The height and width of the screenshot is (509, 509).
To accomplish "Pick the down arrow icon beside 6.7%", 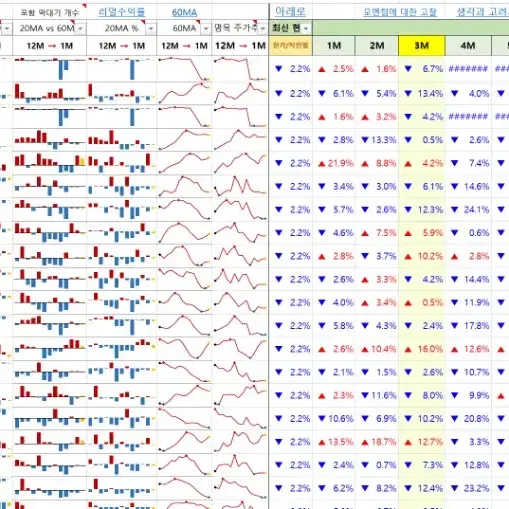I will (x=408, y=69).
